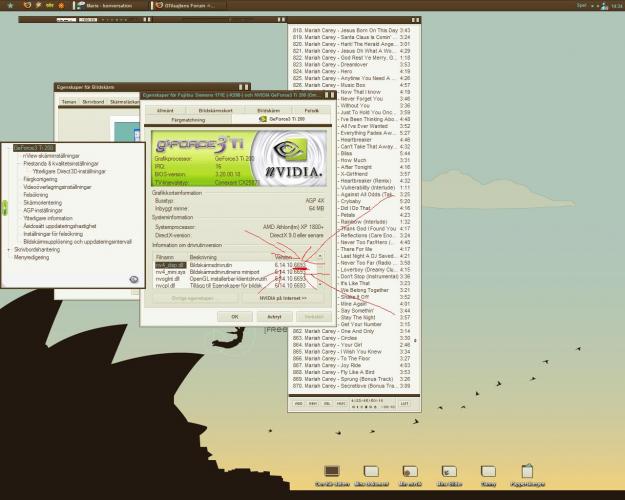Viewport: 625px width, 500px height.
Task: Click REM button in playlist editor
Action: click(x=313, y=404)
